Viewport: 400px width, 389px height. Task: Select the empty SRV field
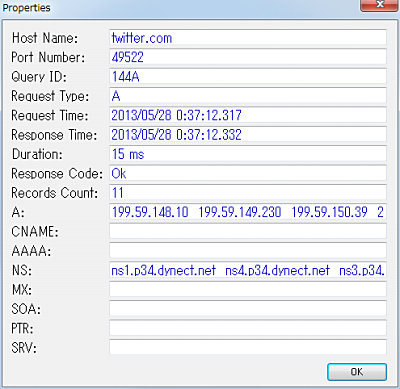click(248, 347)
